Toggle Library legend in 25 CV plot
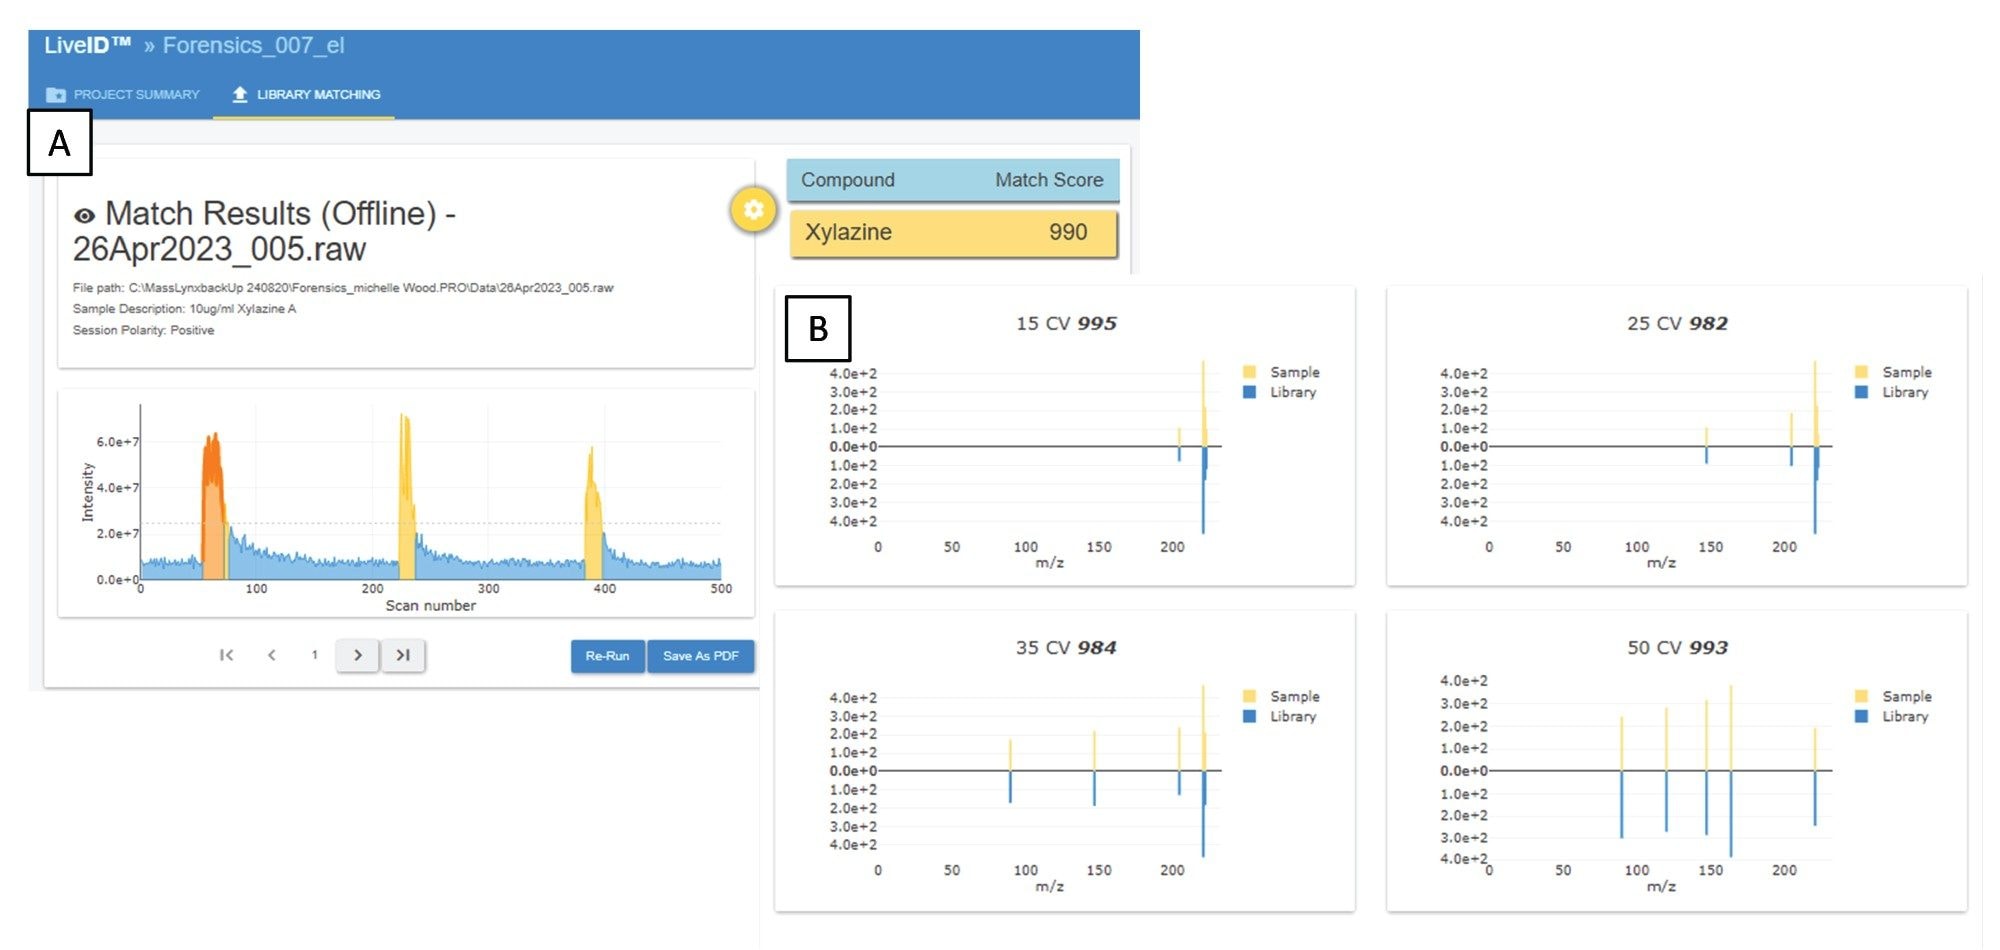 pos(1904,392)
